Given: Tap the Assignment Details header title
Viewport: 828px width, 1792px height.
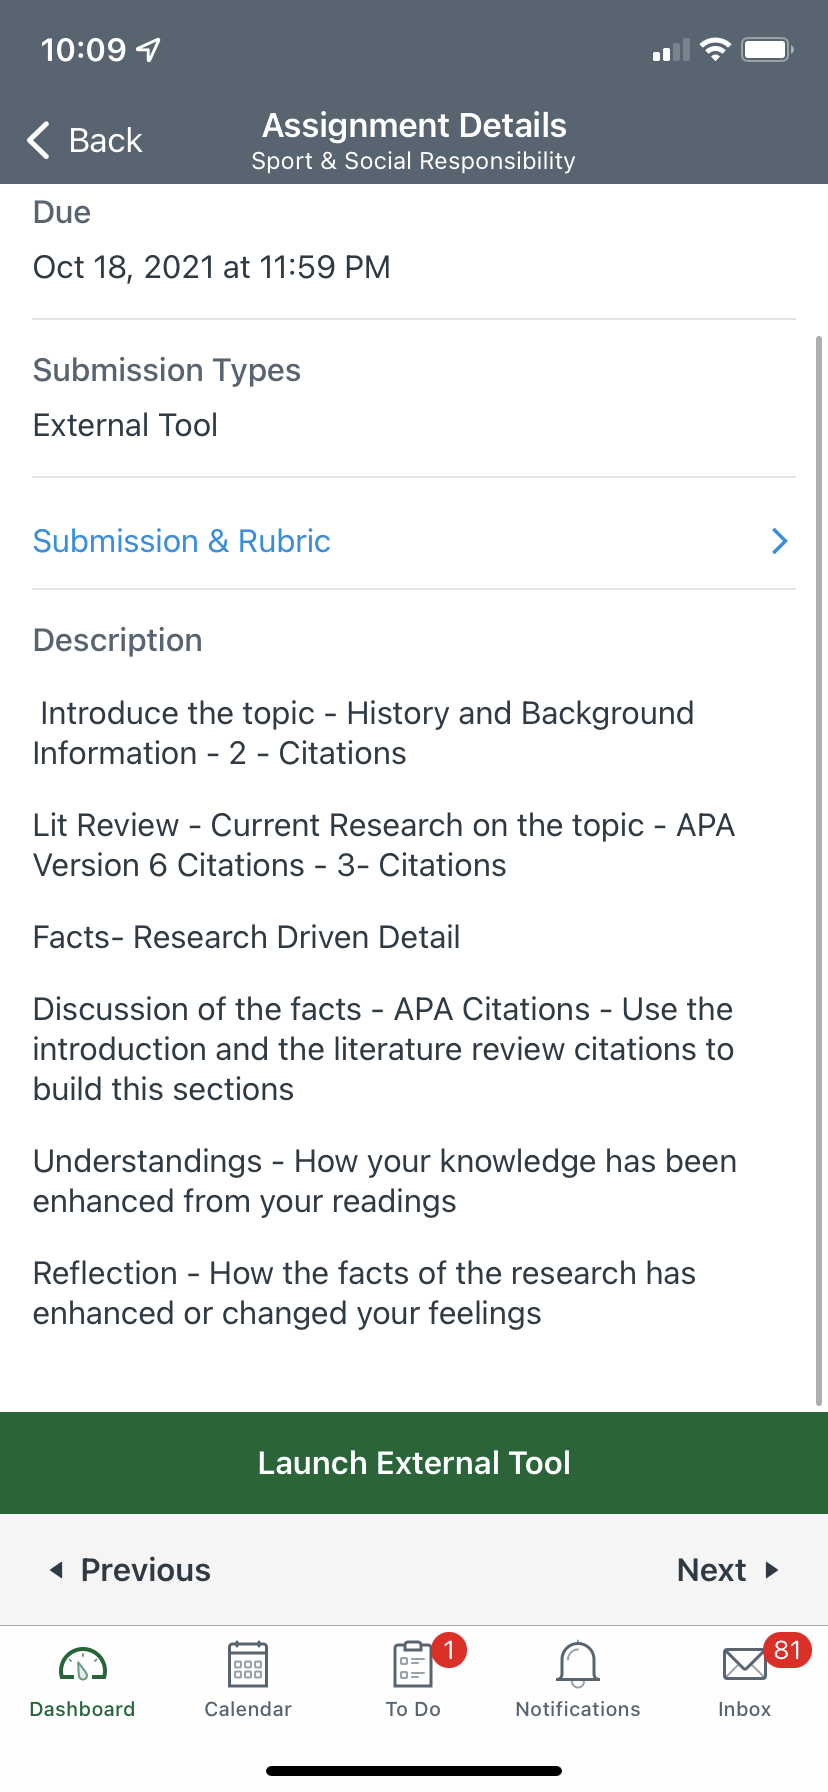Looking at the screenshot, I should pos(414,126).
